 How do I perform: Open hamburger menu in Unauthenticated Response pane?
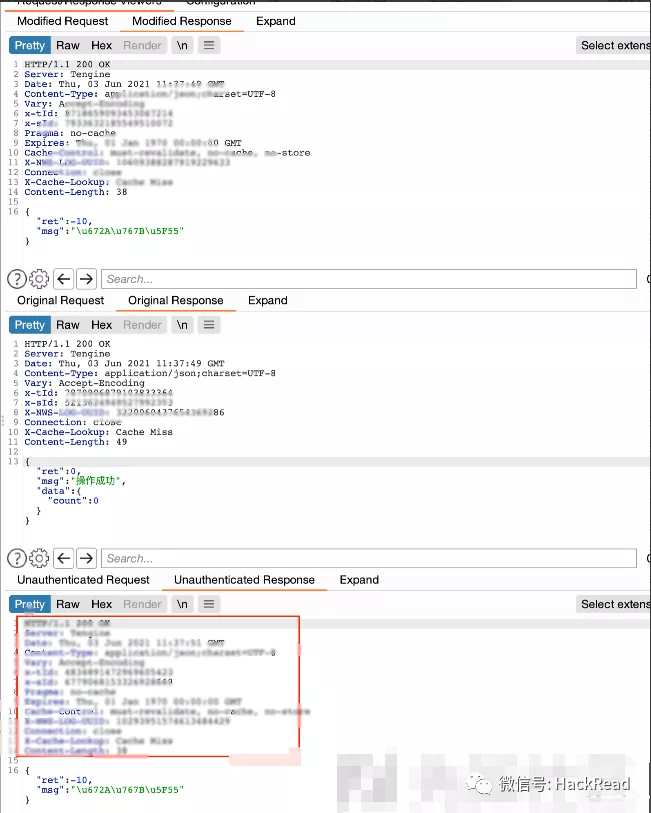(209, 605)
